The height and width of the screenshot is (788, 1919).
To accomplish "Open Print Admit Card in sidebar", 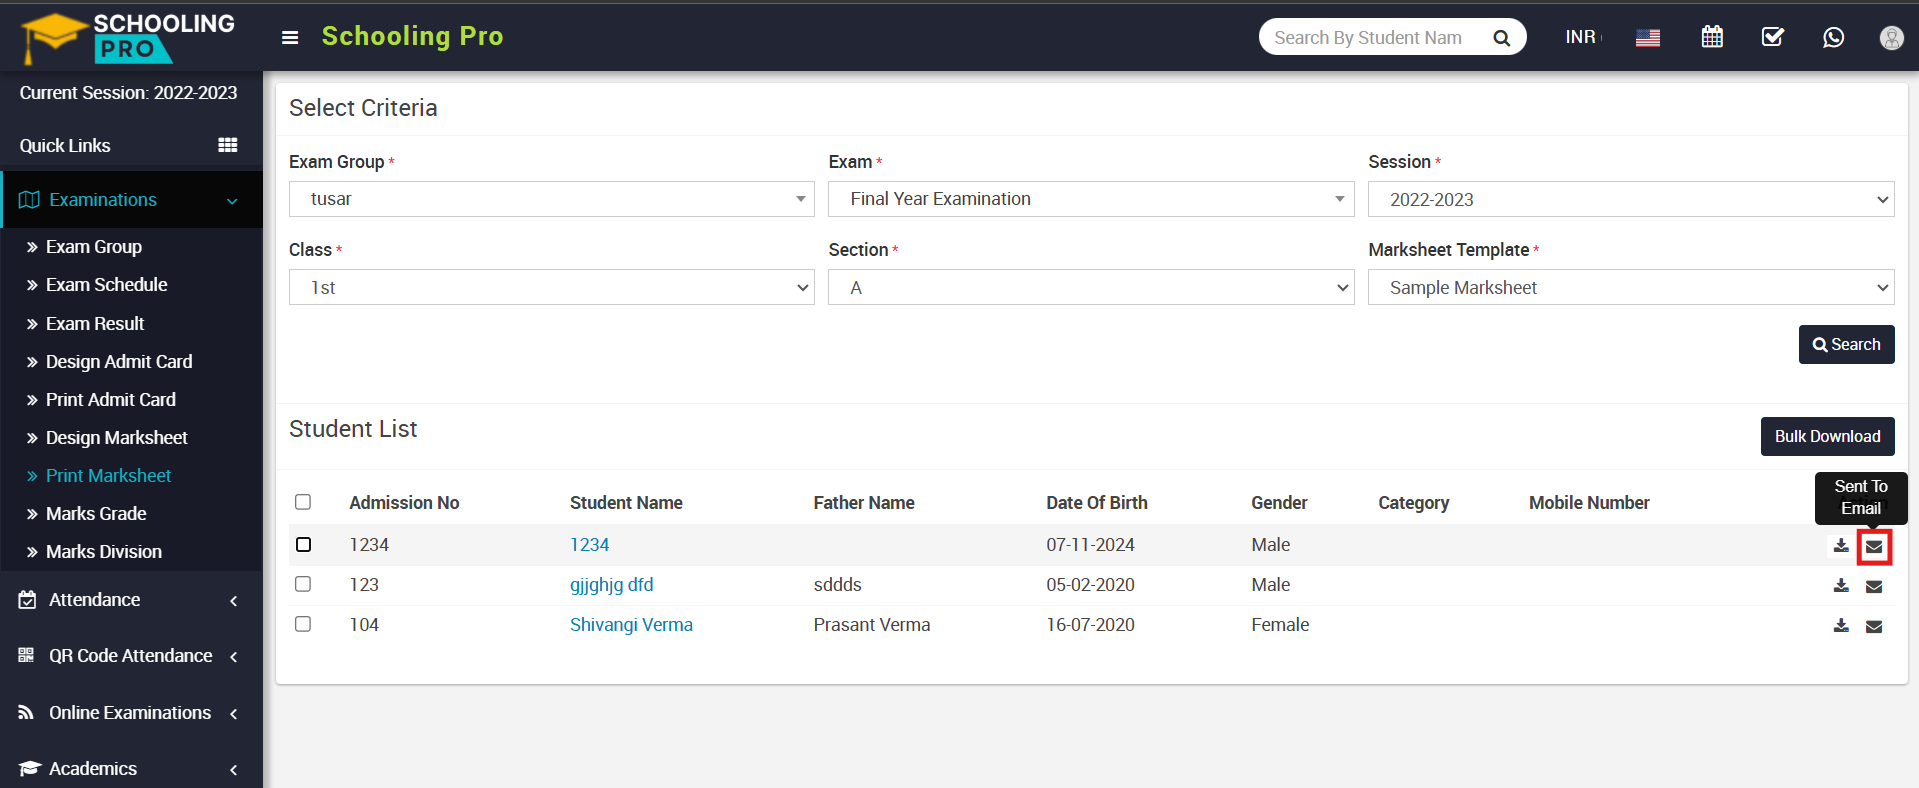I will point(111,400).
